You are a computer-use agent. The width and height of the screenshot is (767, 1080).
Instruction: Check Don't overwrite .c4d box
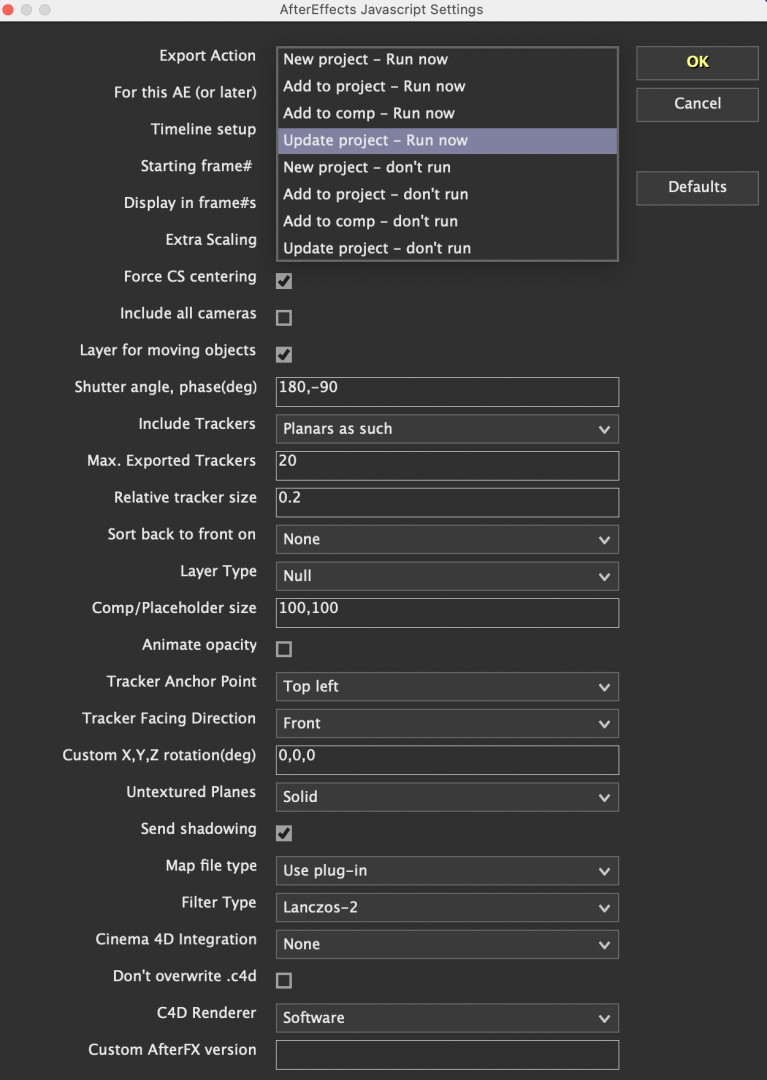(284, 980)
